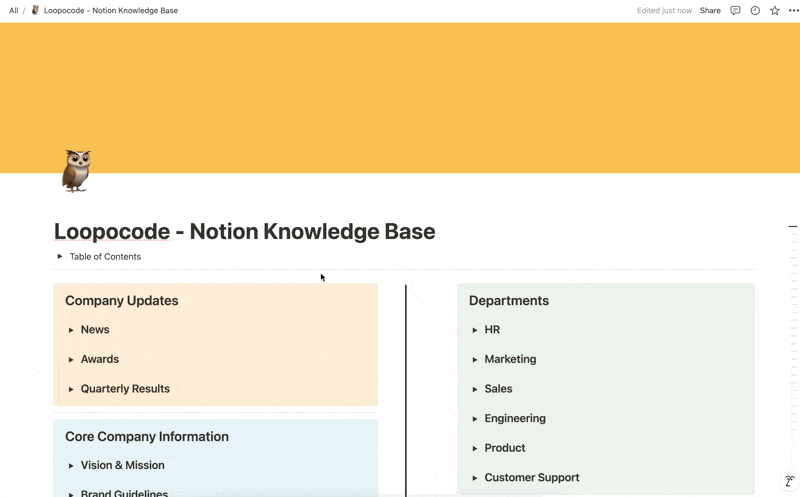This screenshot has height=497, width=800.
Task: Expand the Vision & Mission toggle
Action: pyautogui.click(x=71, y=465)
